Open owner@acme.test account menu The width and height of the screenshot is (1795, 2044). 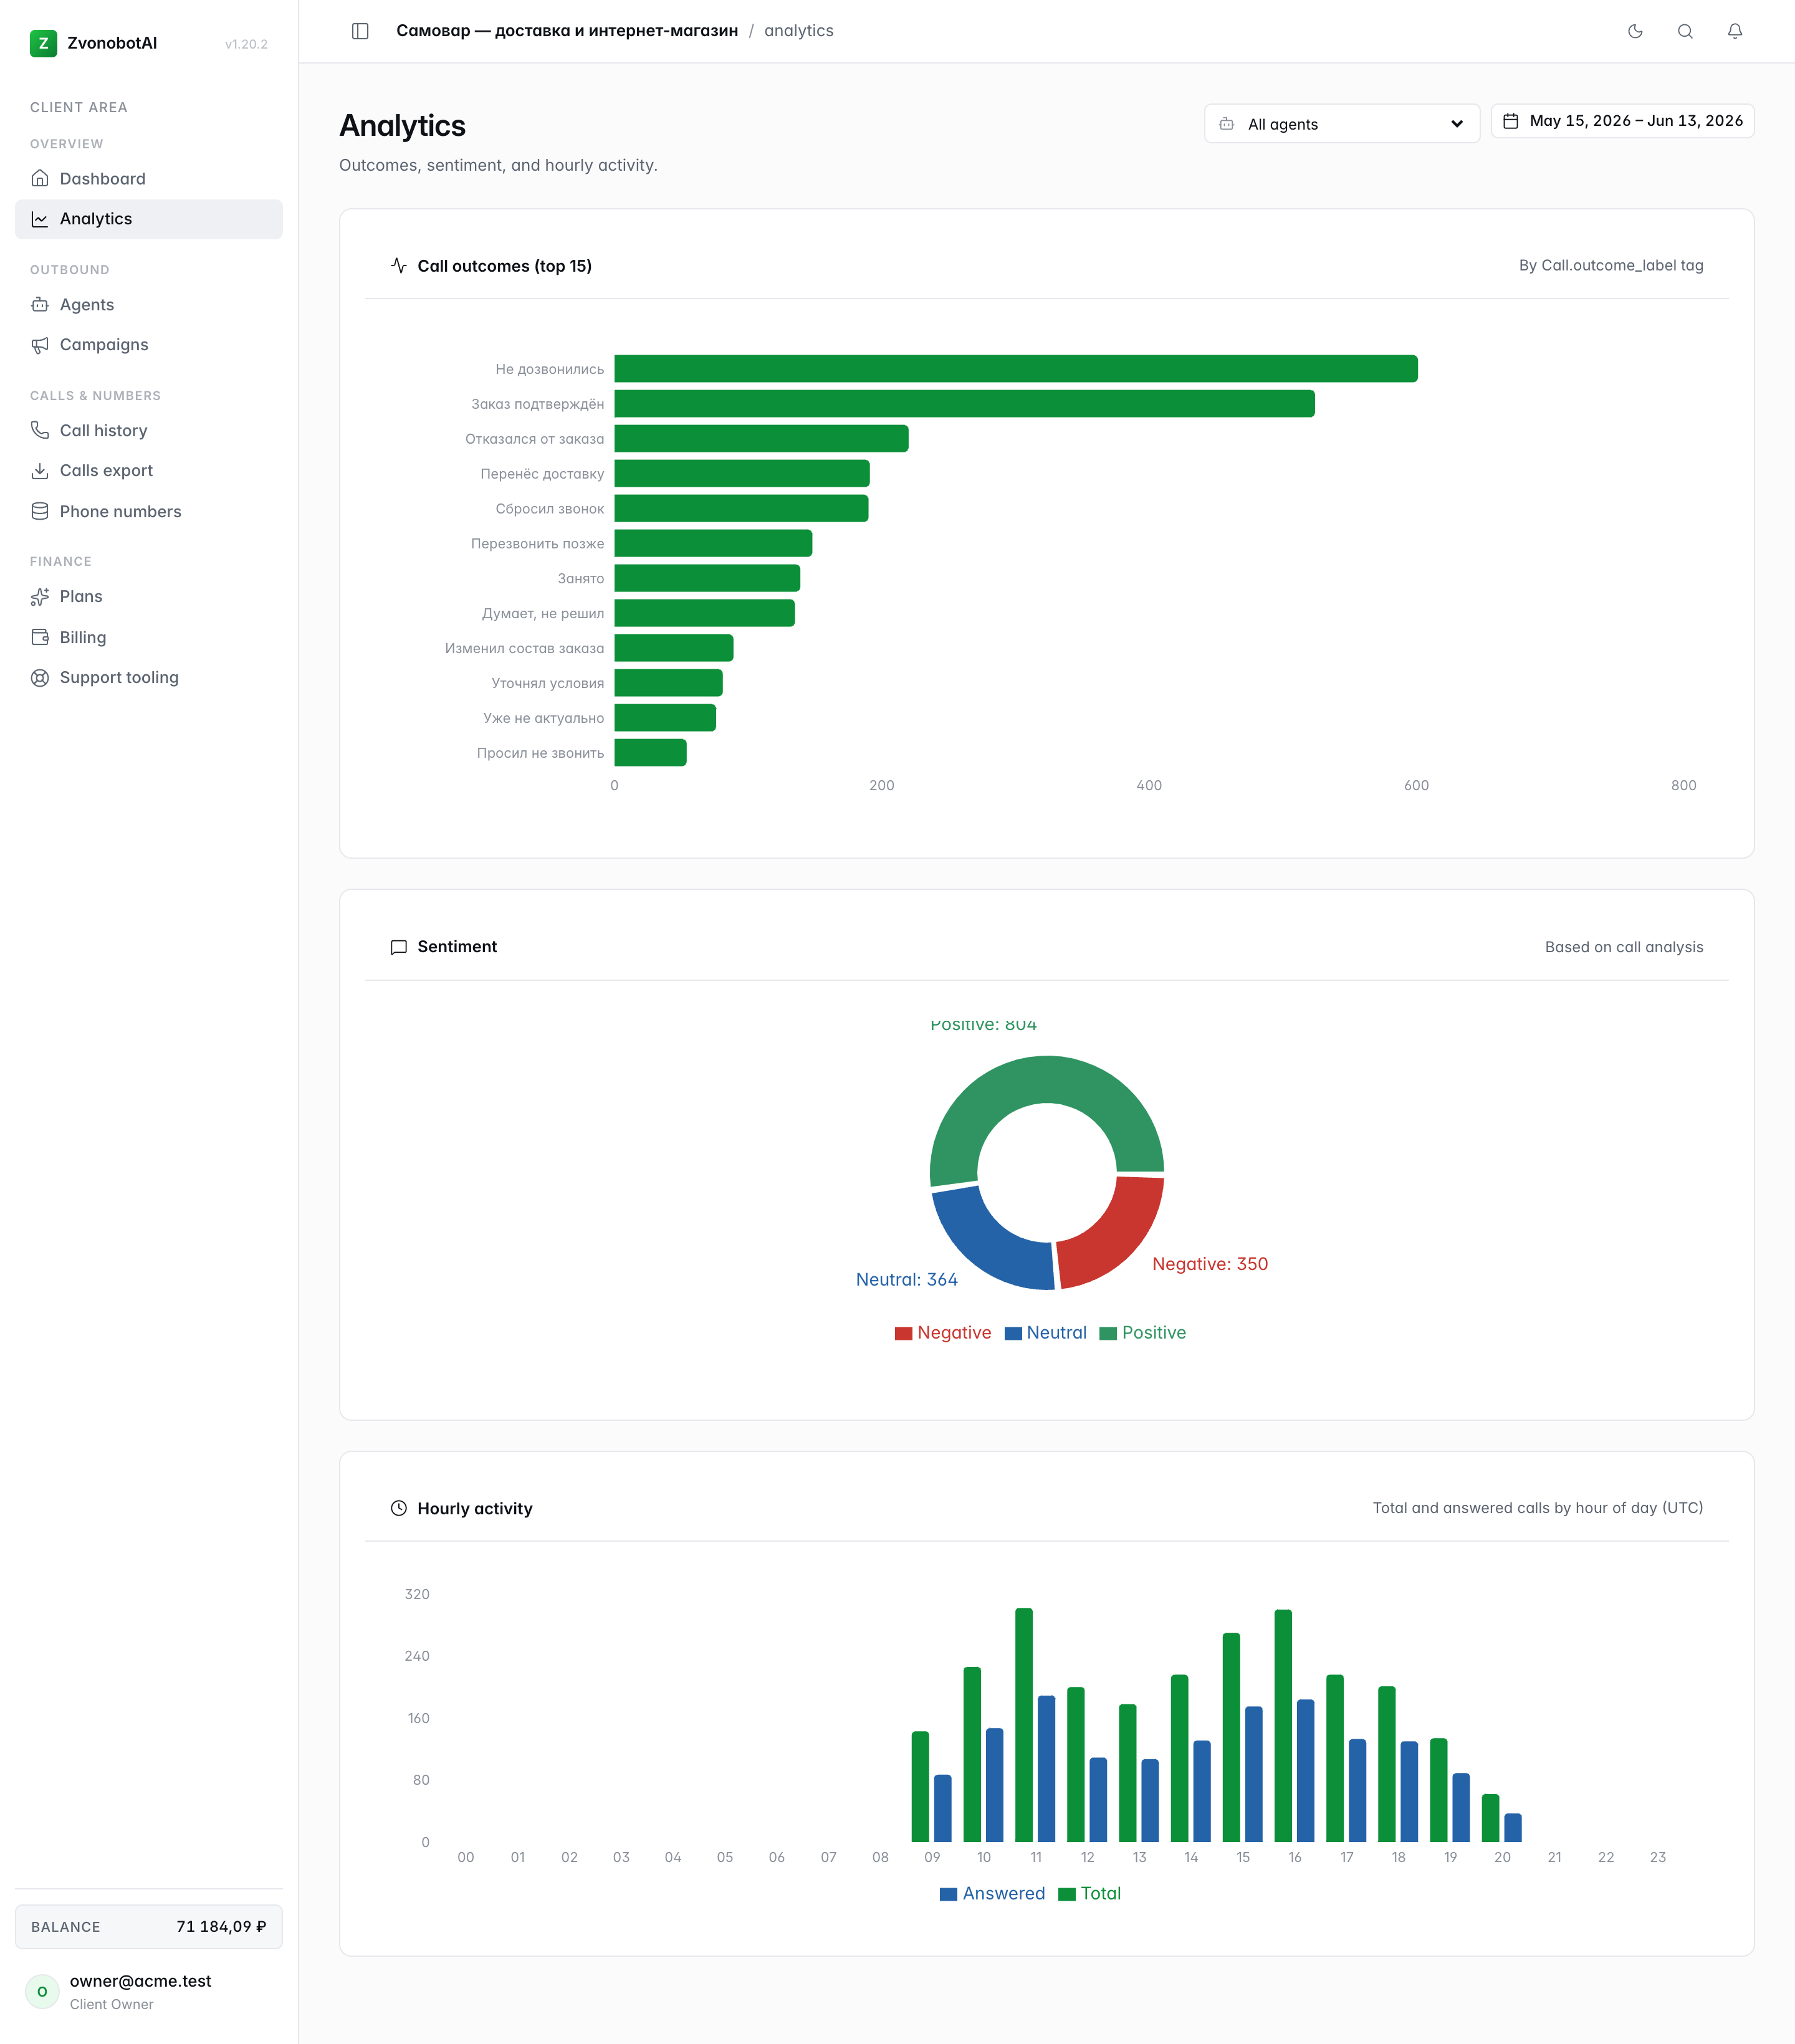pos(149,1991)
